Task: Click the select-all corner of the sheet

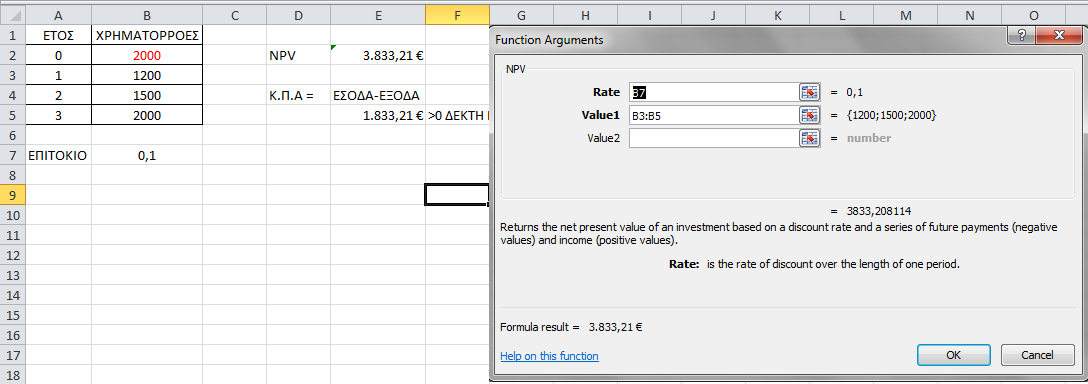Action: point(12,15)
